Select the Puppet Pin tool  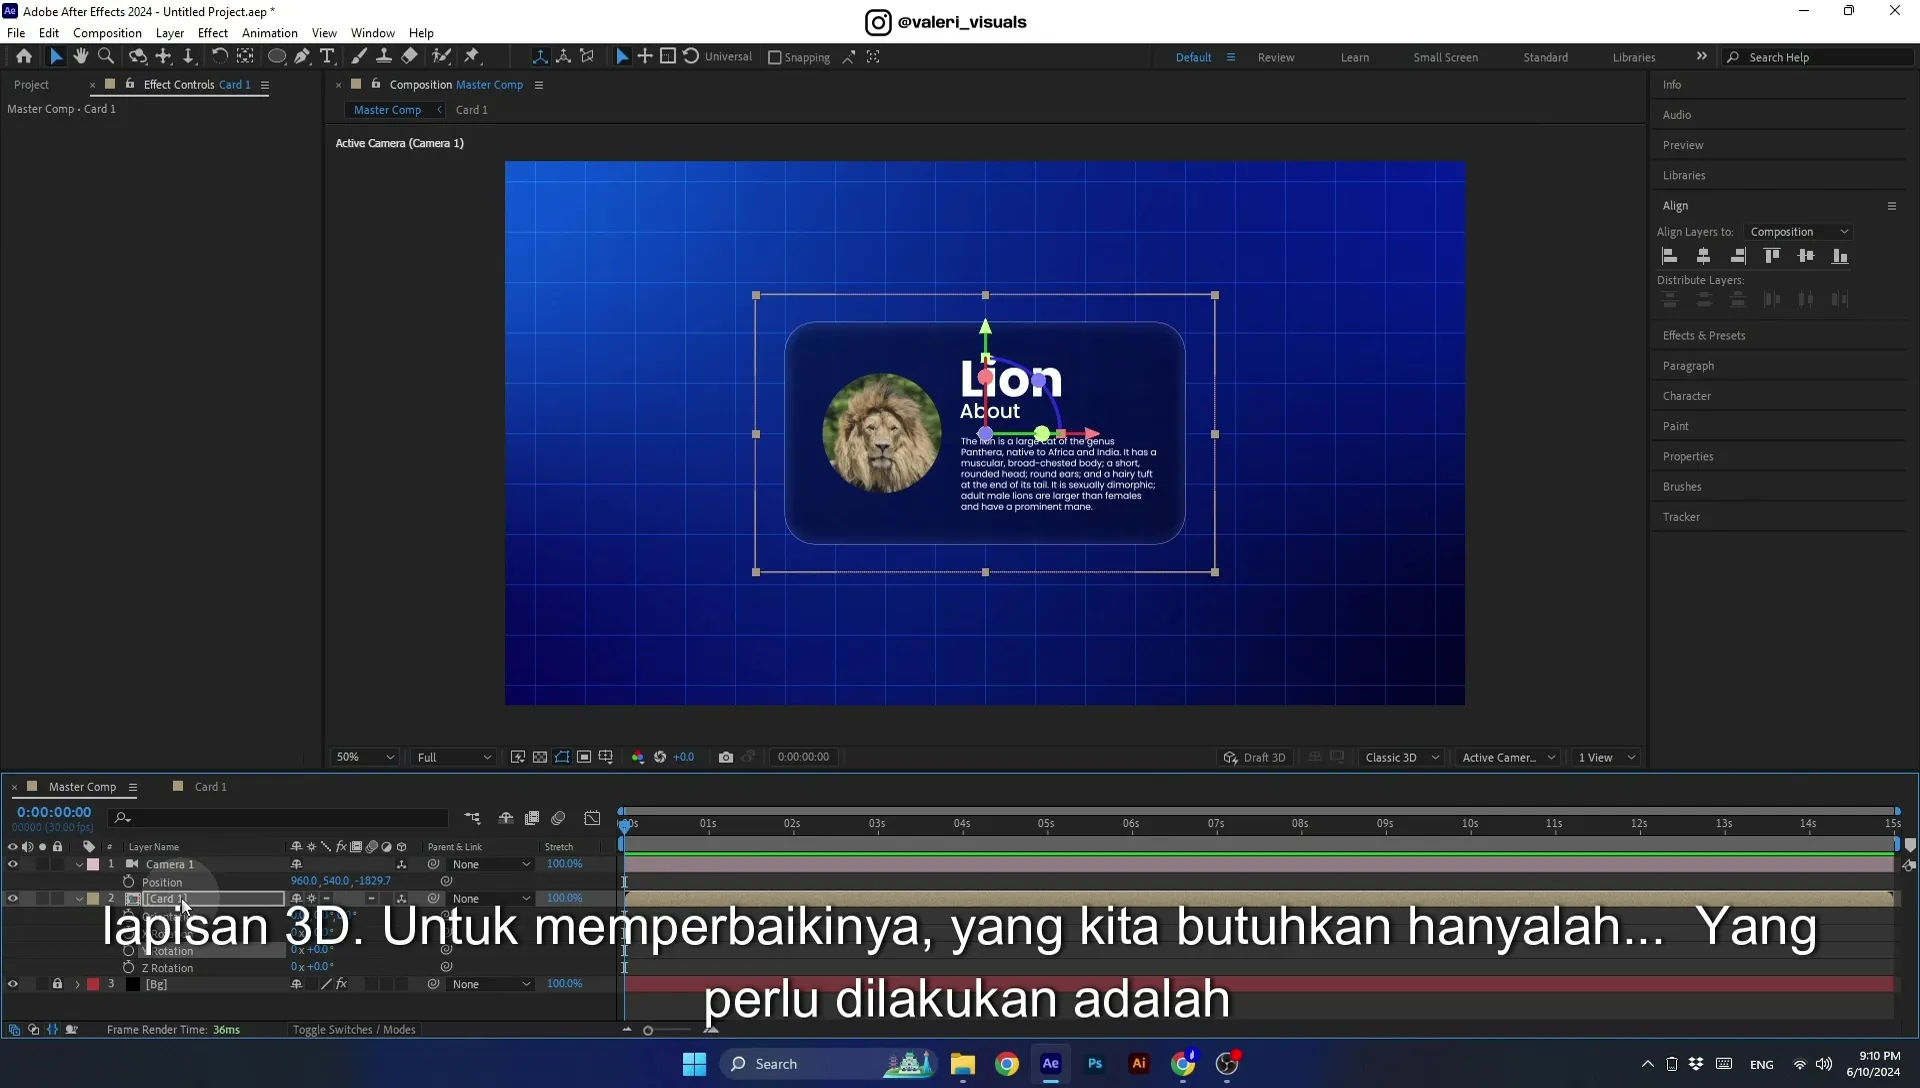(472, 57)
